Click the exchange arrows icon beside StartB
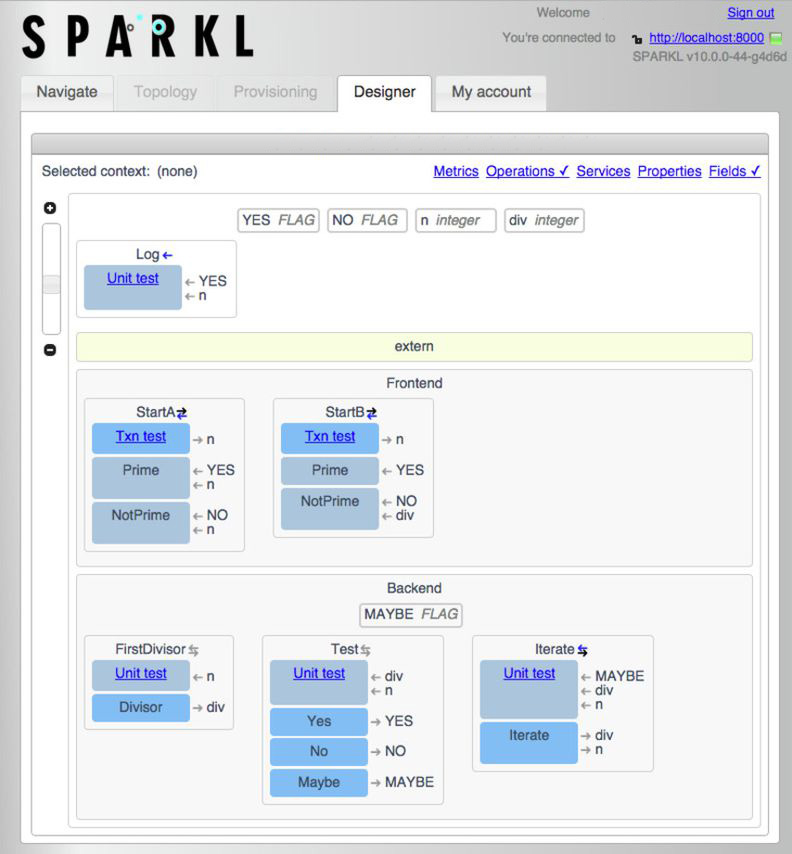The image size is (792, 854). [371, 413]
